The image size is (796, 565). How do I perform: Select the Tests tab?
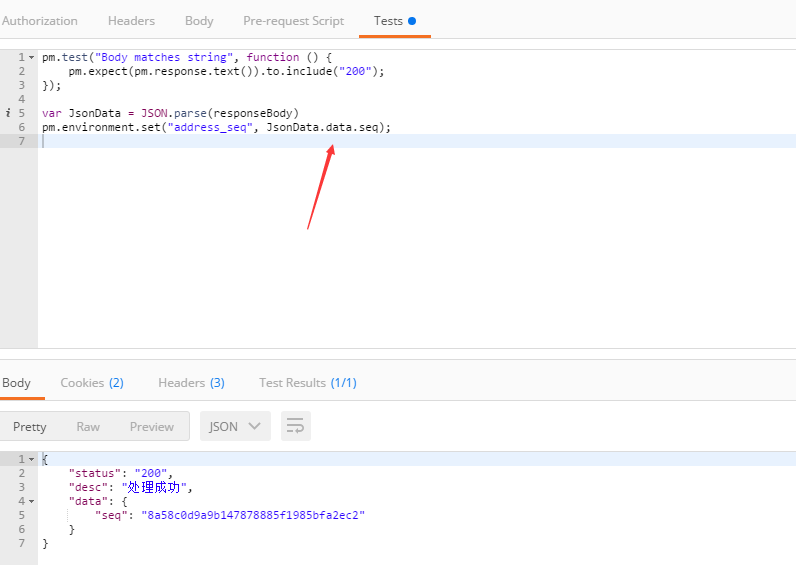394,21
